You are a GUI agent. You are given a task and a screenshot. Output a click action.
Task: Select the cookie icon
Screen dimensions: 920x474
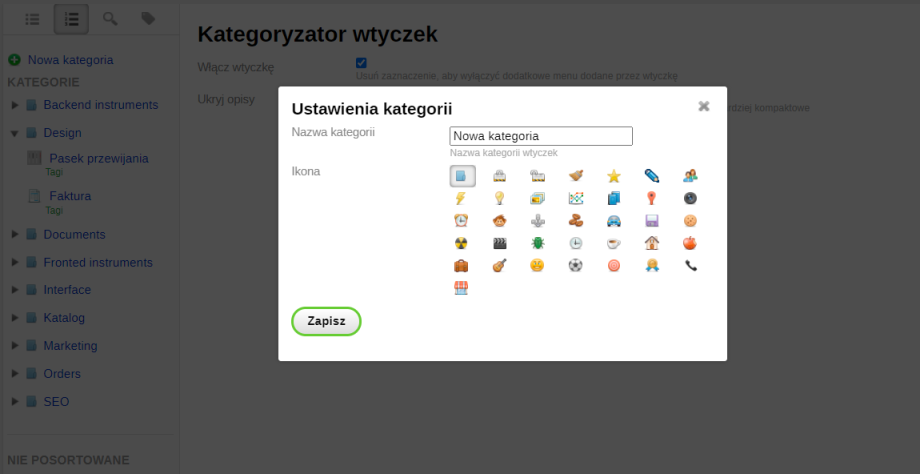pyautogui.click(x=690, y=221)
